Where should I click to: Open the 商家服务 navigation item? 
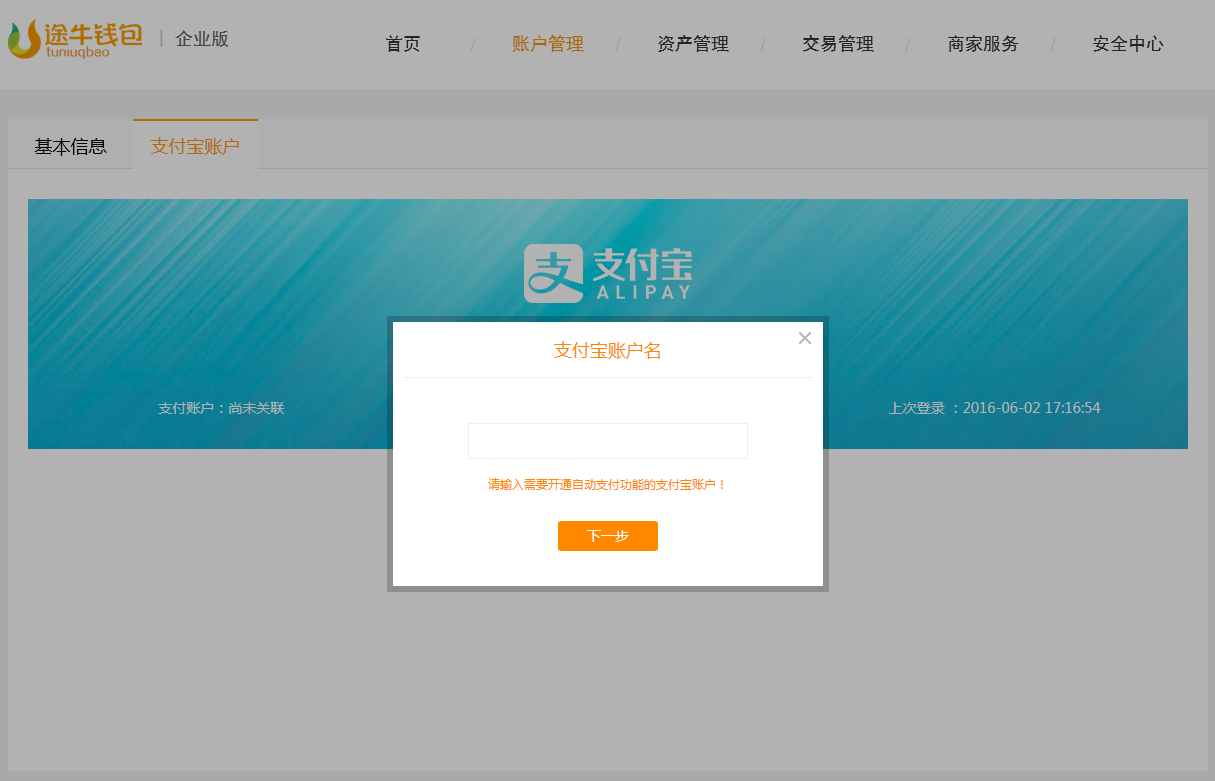tap(982, 44)
